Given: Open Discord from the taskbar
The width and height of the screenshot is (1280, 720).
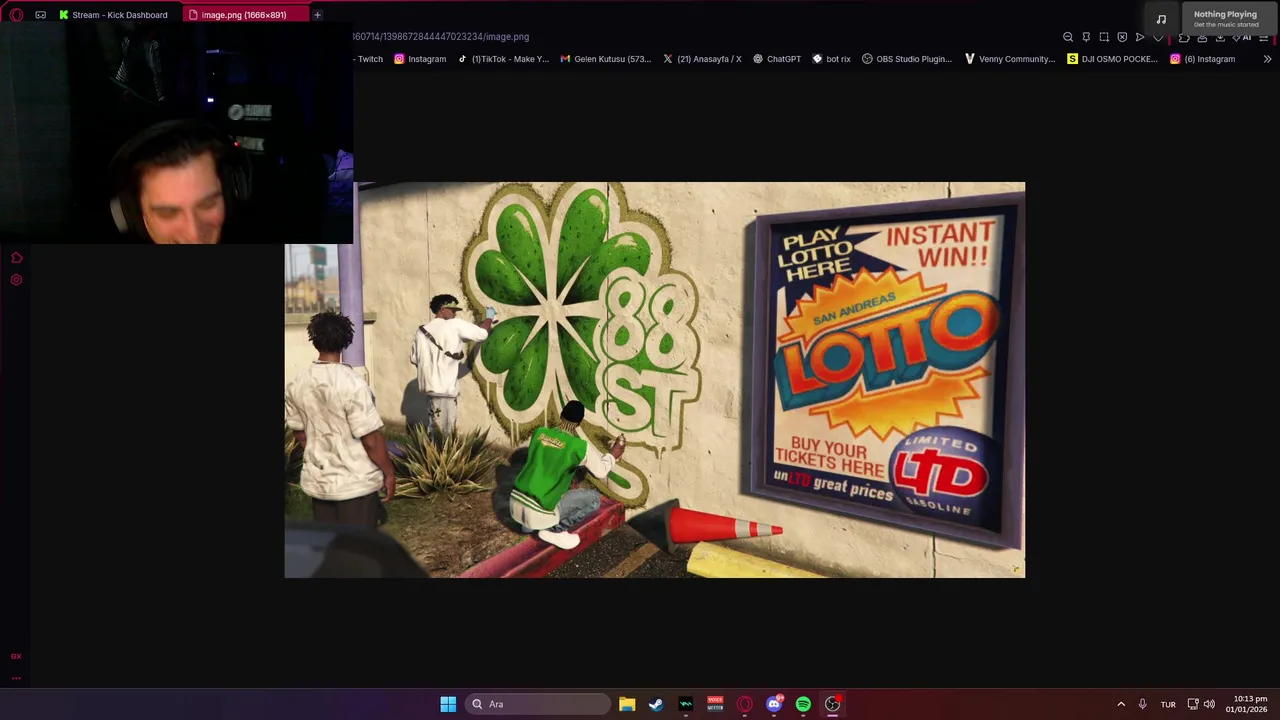Looking at the screenshot, I should pos(774,704).
